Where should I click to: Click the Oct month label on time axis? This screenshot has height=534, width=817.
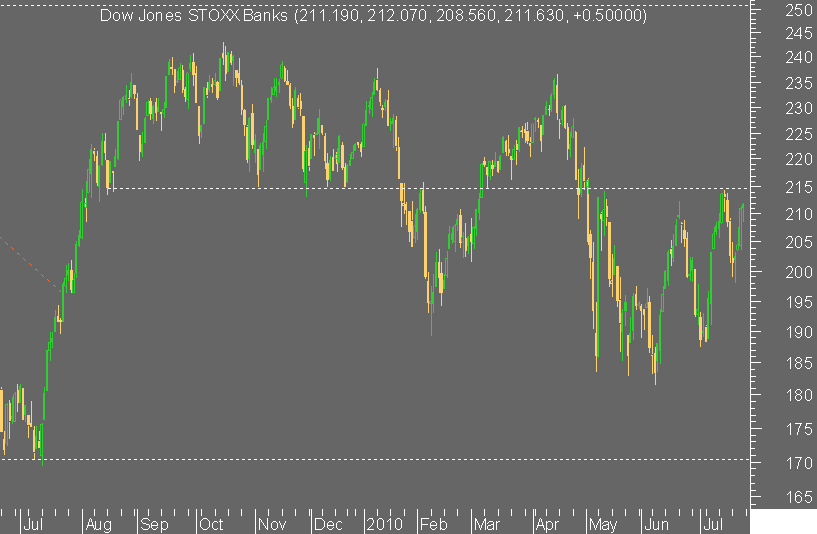211,525
